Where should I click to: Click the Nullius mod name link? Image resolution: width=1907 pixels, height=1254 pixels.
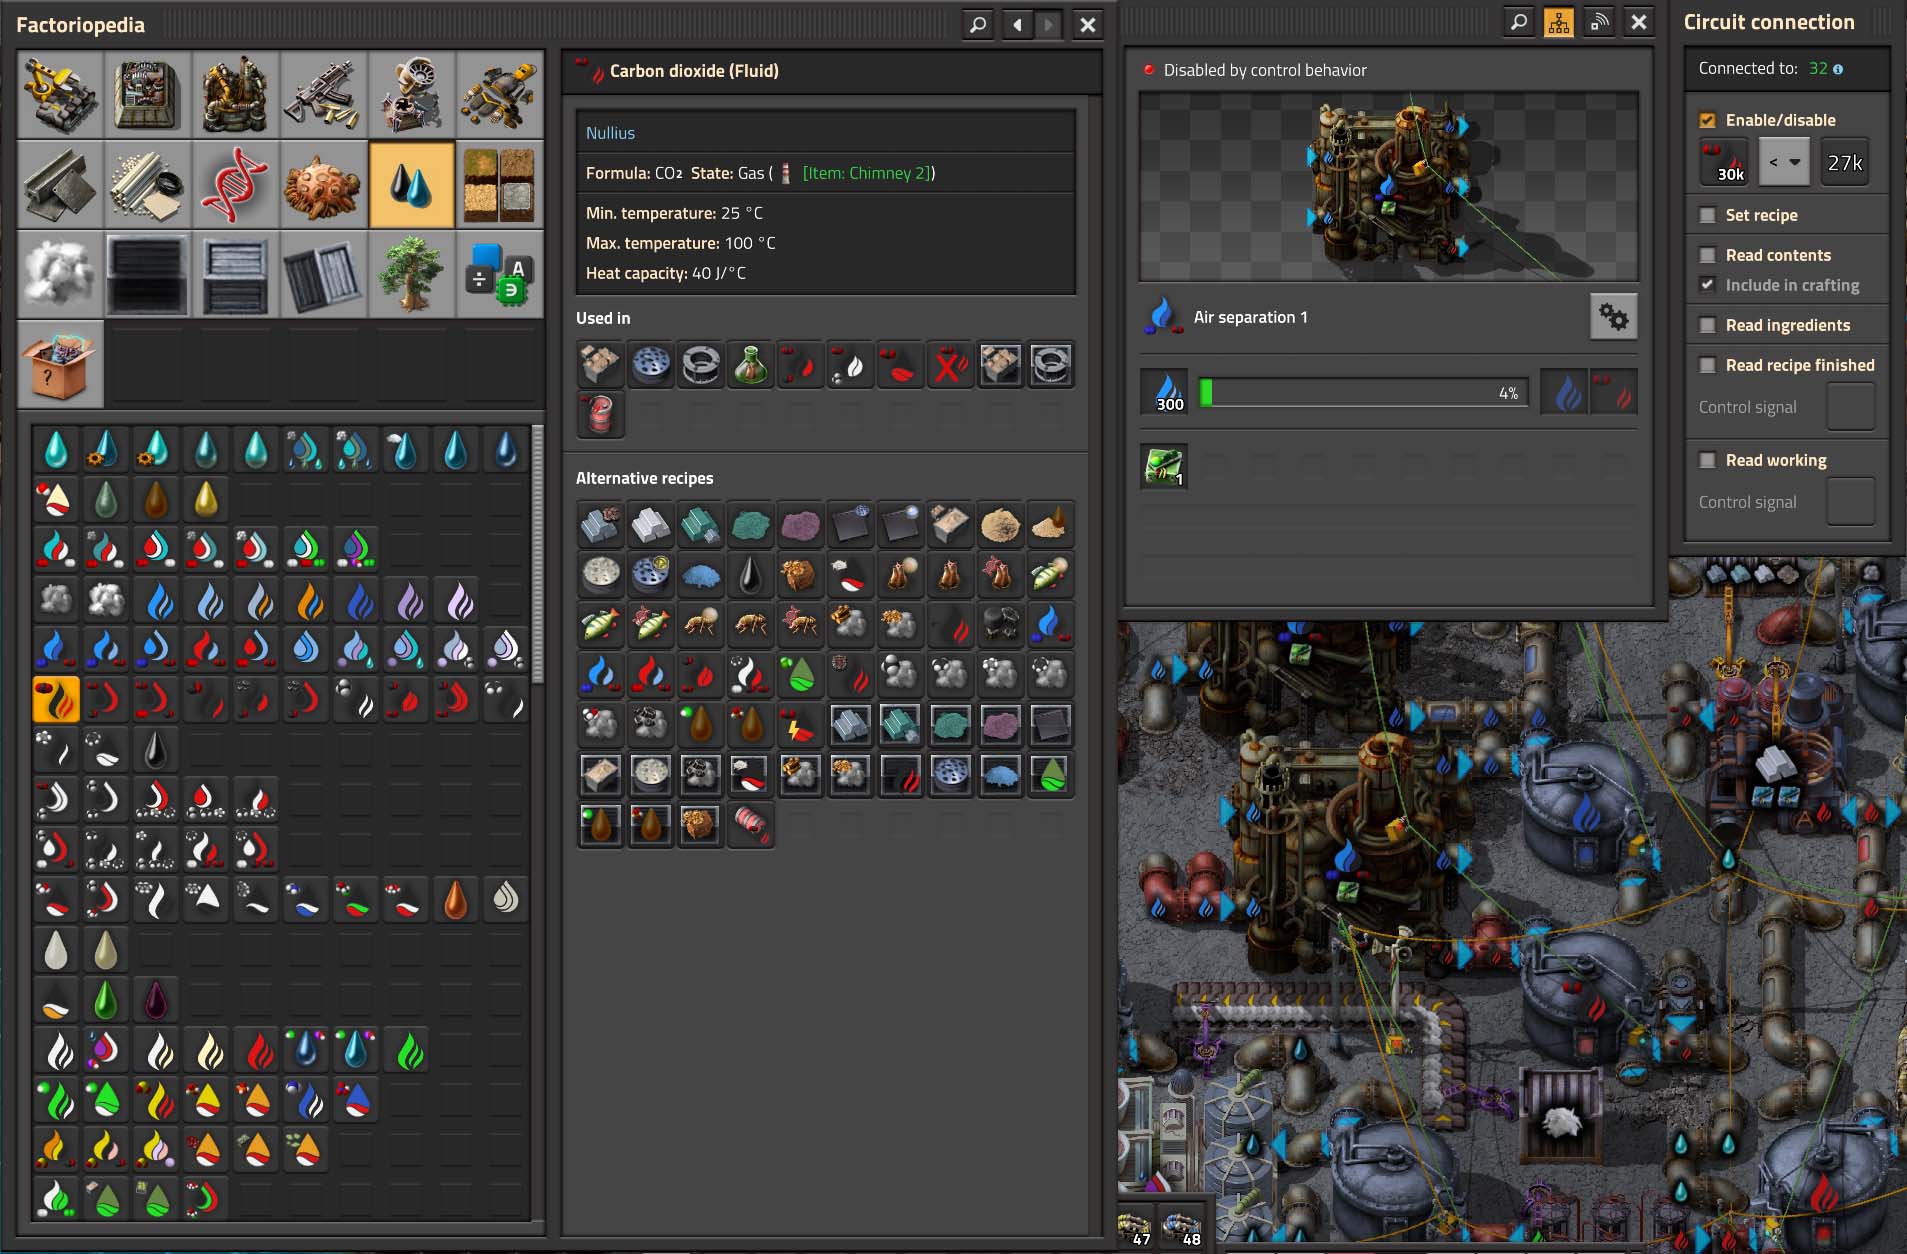tap(610, 133)
